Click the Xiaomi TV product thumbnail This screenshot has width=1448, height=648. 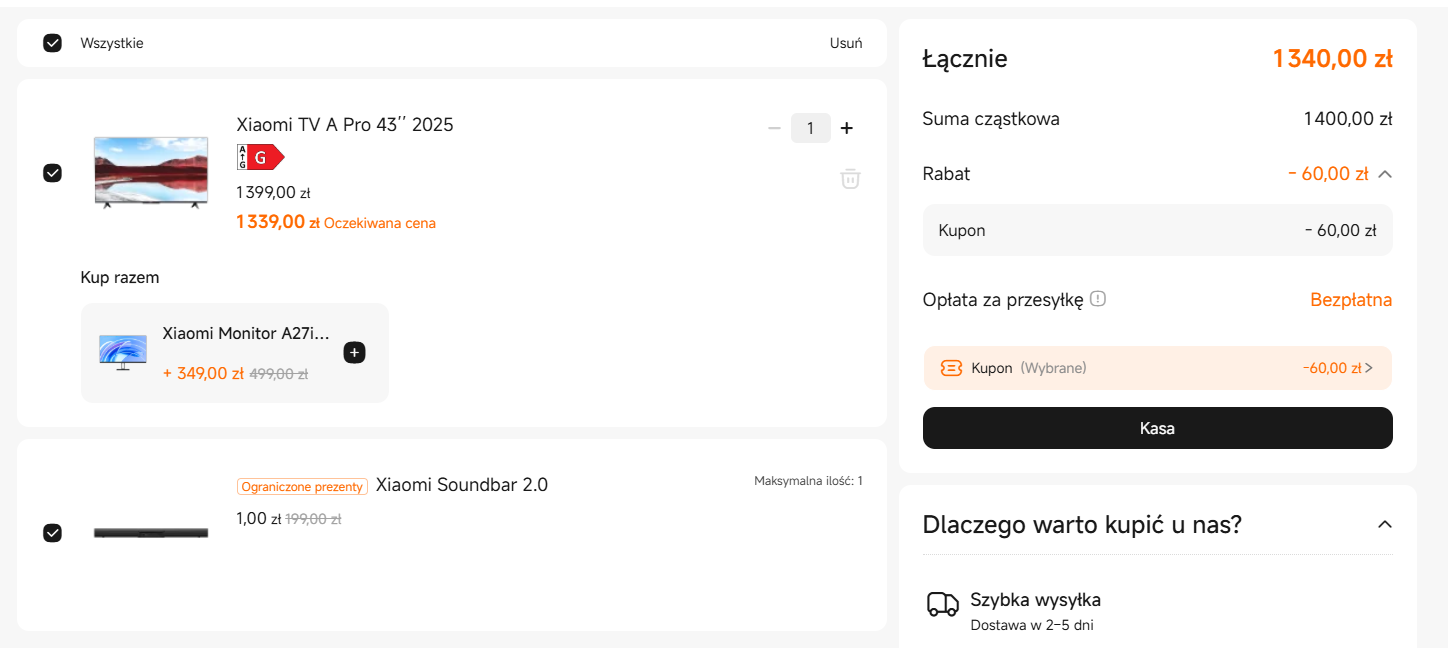coord(151,173)
